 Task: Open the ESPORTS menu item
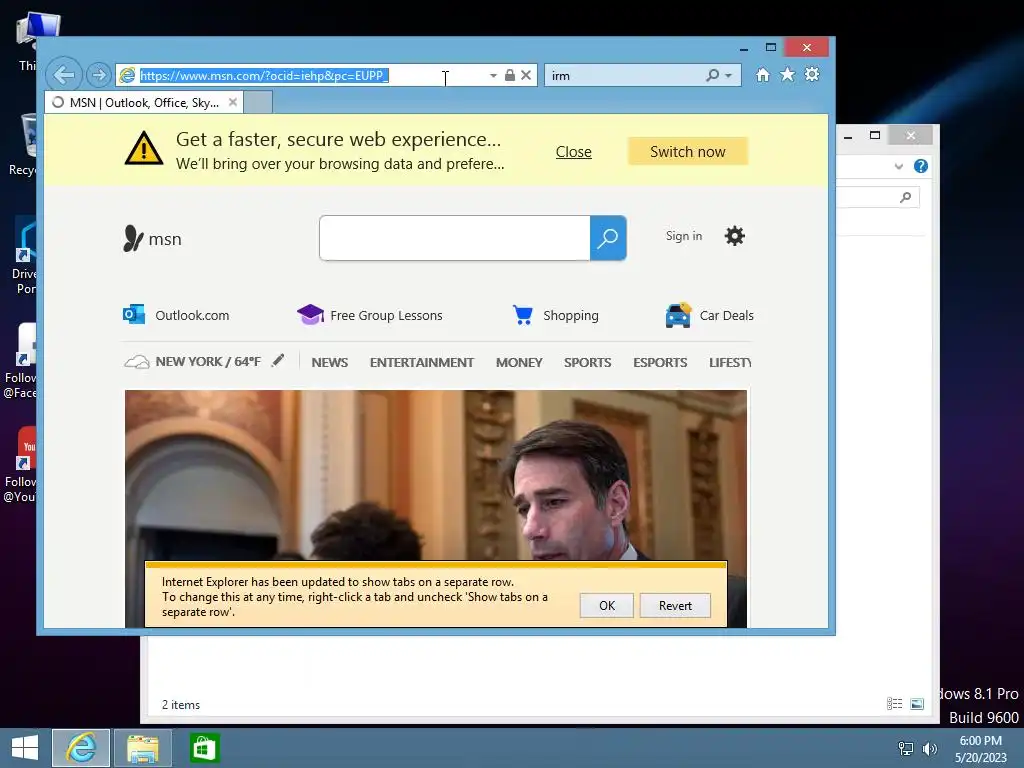(660, 362)
